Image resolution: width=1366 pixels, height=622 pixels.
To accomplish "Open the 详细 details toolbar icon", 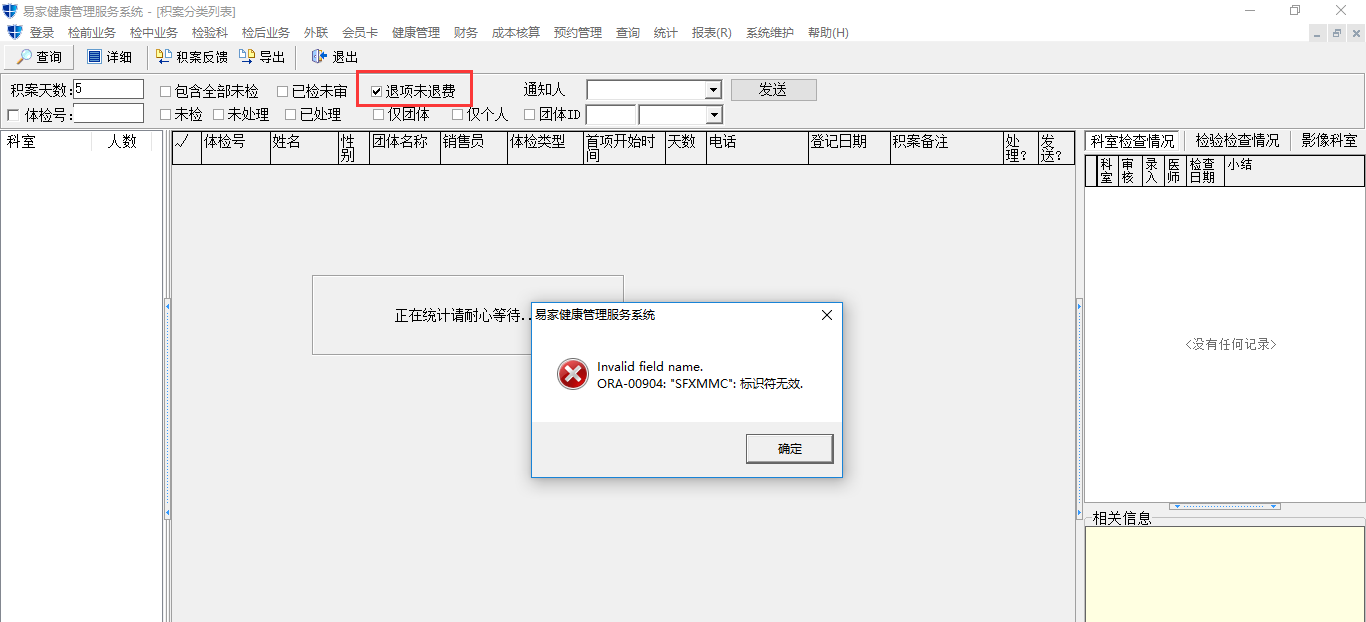I will 94,57.
